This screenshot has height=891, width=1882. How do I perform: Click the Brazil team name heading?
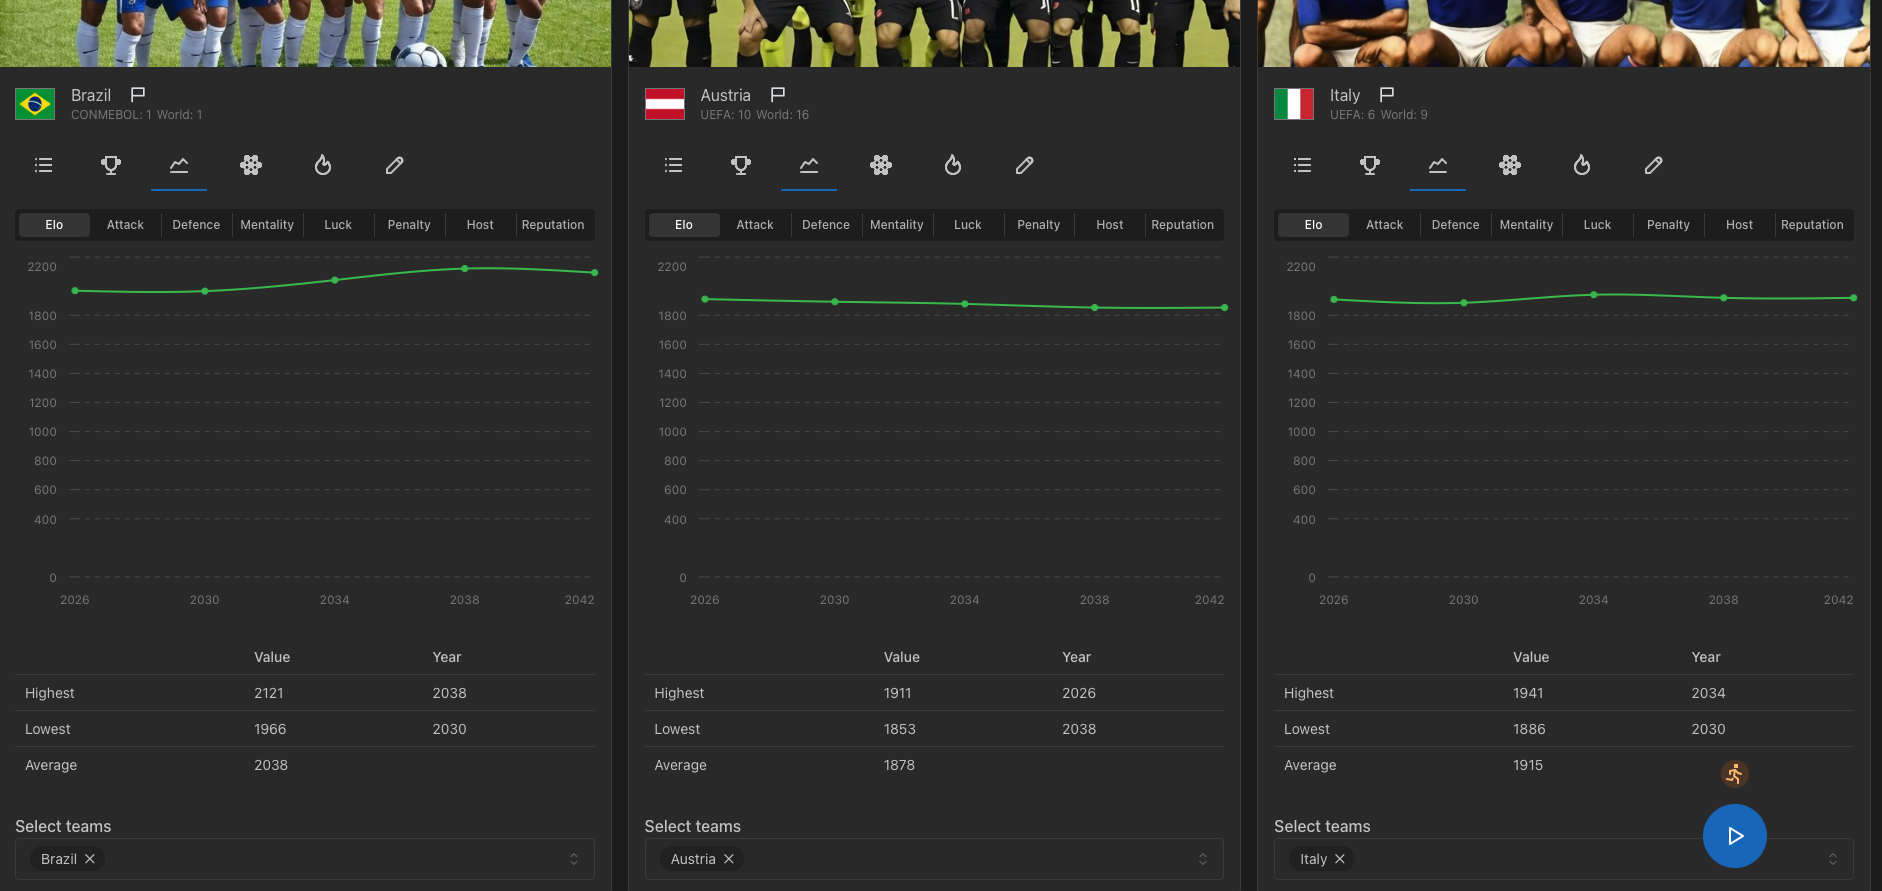pyautogui.click(x=91, y=95)
